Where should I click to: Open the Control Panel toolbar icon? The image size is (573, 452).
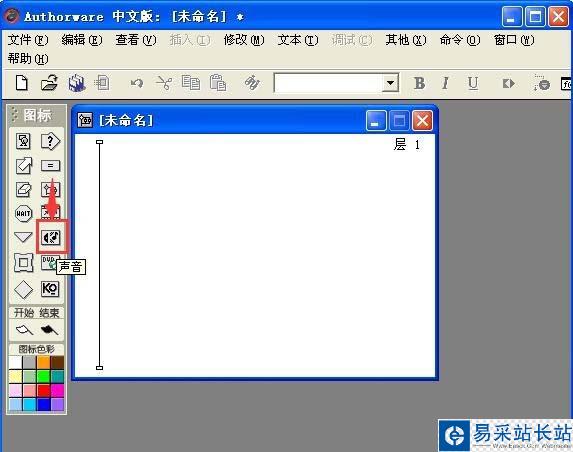pyautogui.click(x=542, y=83)
